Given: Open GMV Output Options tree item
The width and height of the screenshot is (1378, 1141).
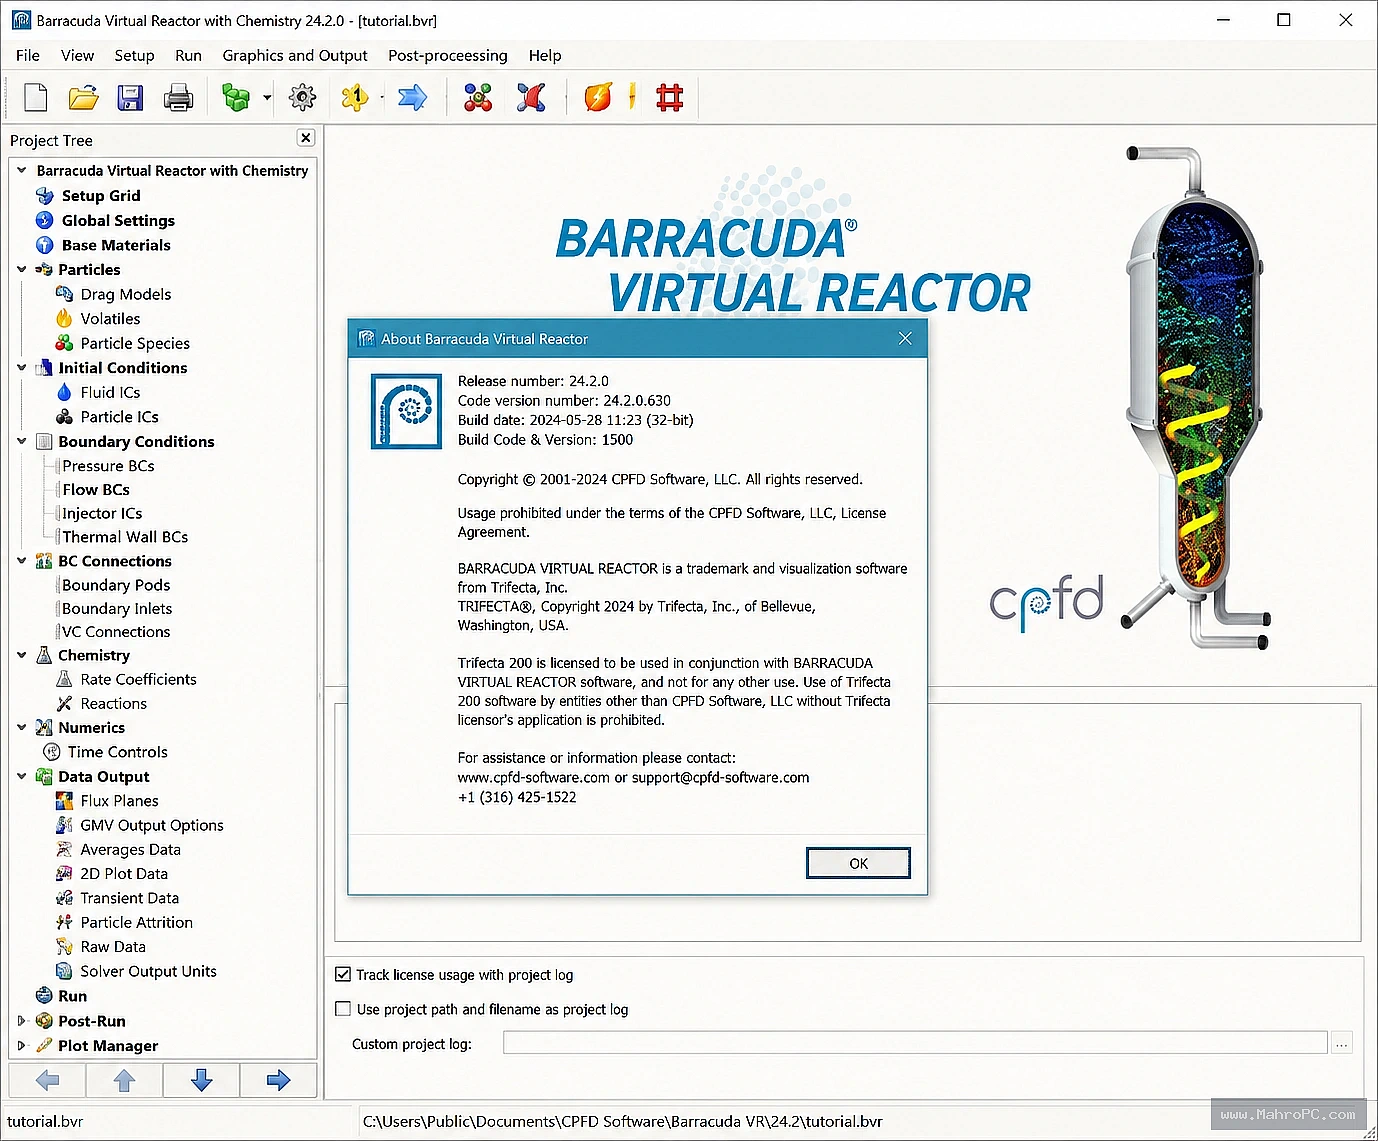Looking at the screenshot, I should tap(151, 825).
